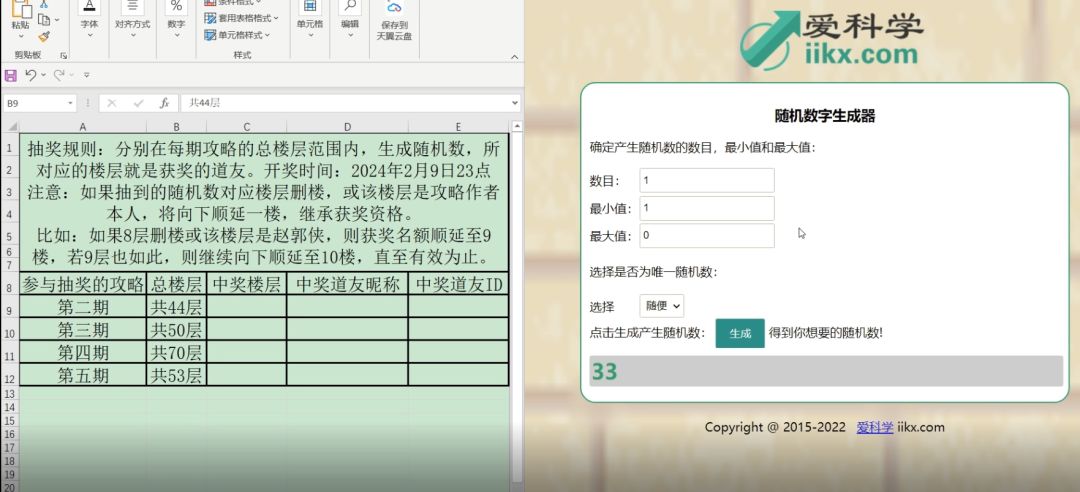Select cell 共44层
This screenshot has width=1080, height=492.
tap(176, 307)
